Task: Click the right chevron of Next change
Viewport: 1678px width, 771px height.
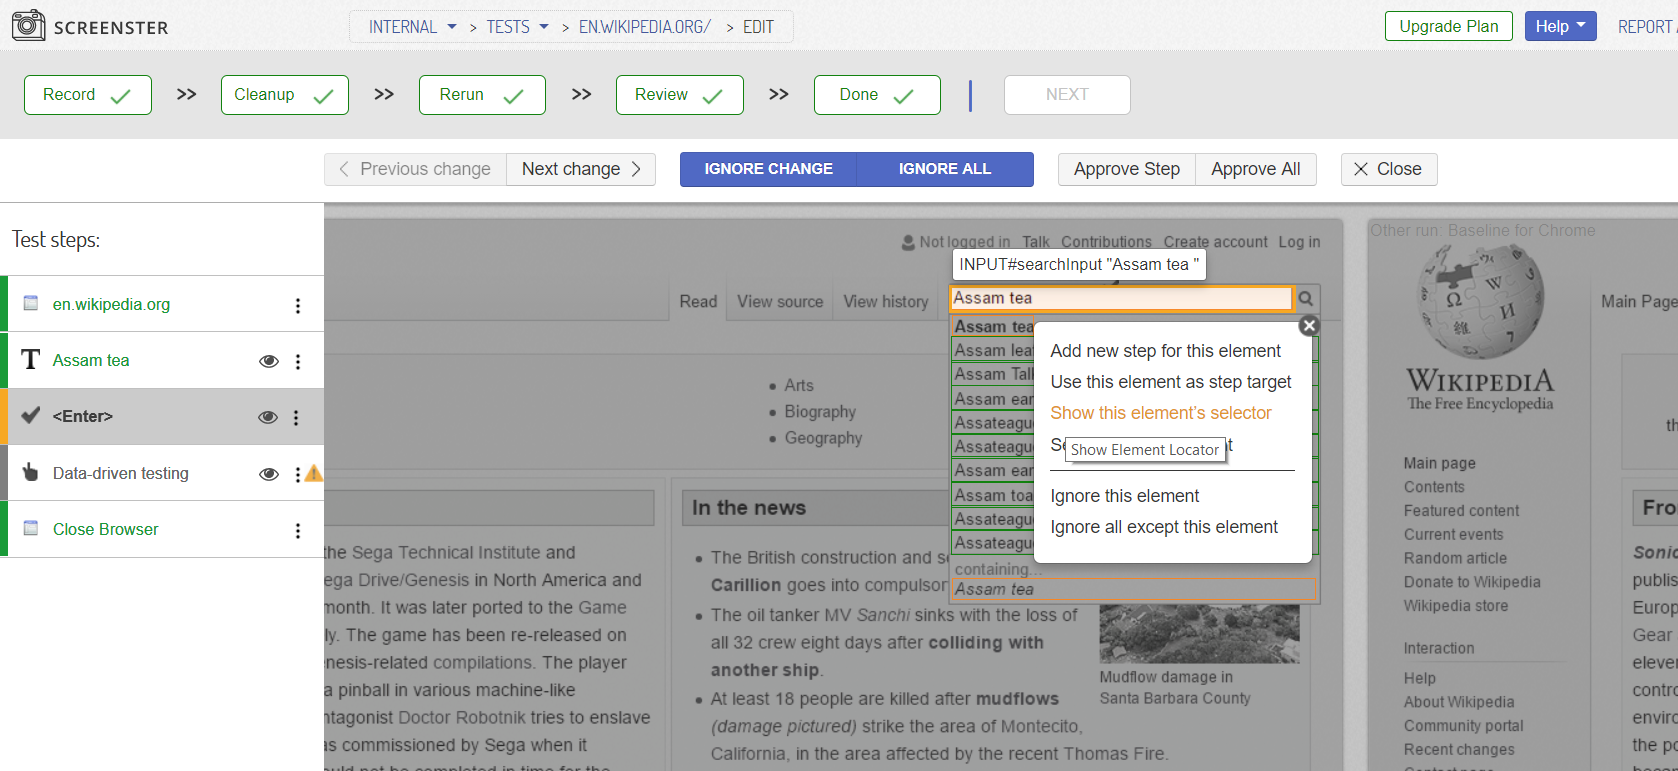Action: tap(636, 169)
